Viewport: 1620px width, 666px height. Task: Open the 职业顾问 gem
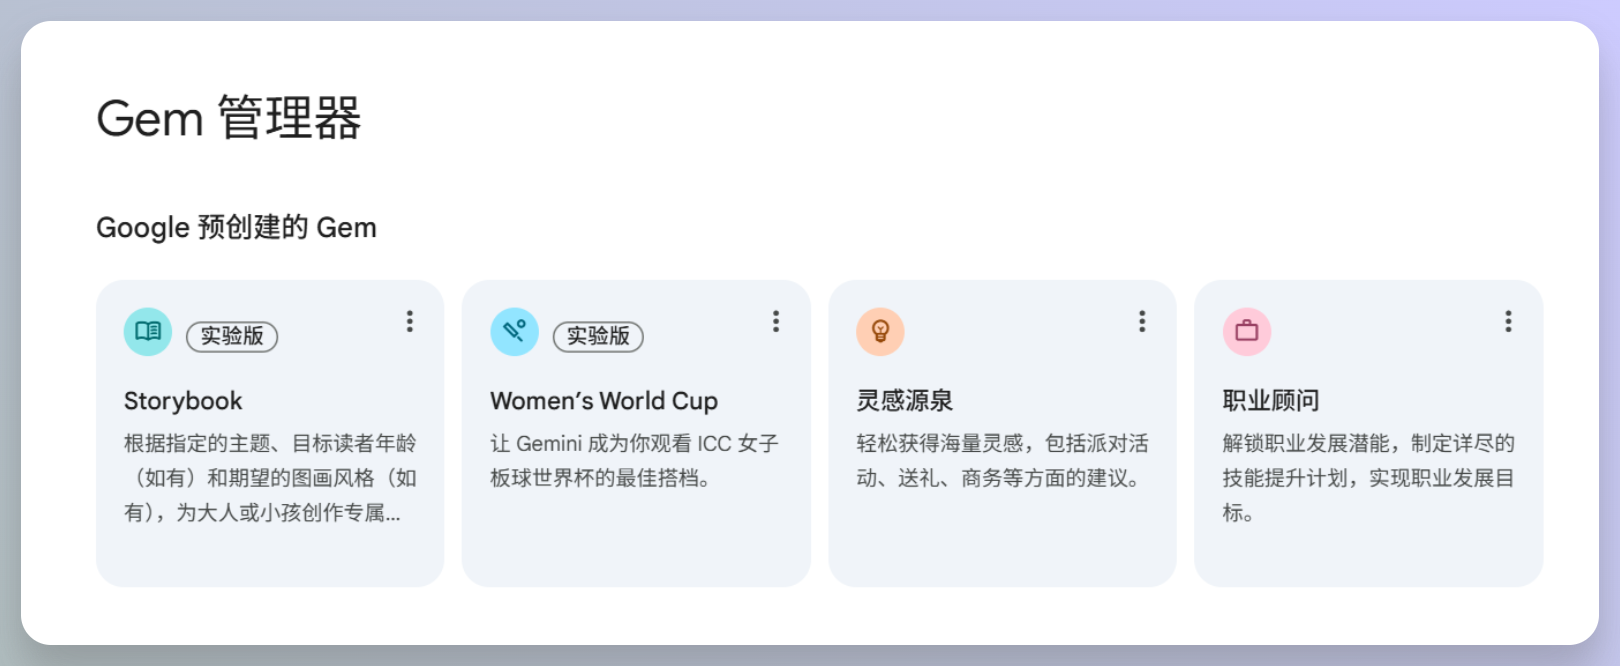(1268, 399)
